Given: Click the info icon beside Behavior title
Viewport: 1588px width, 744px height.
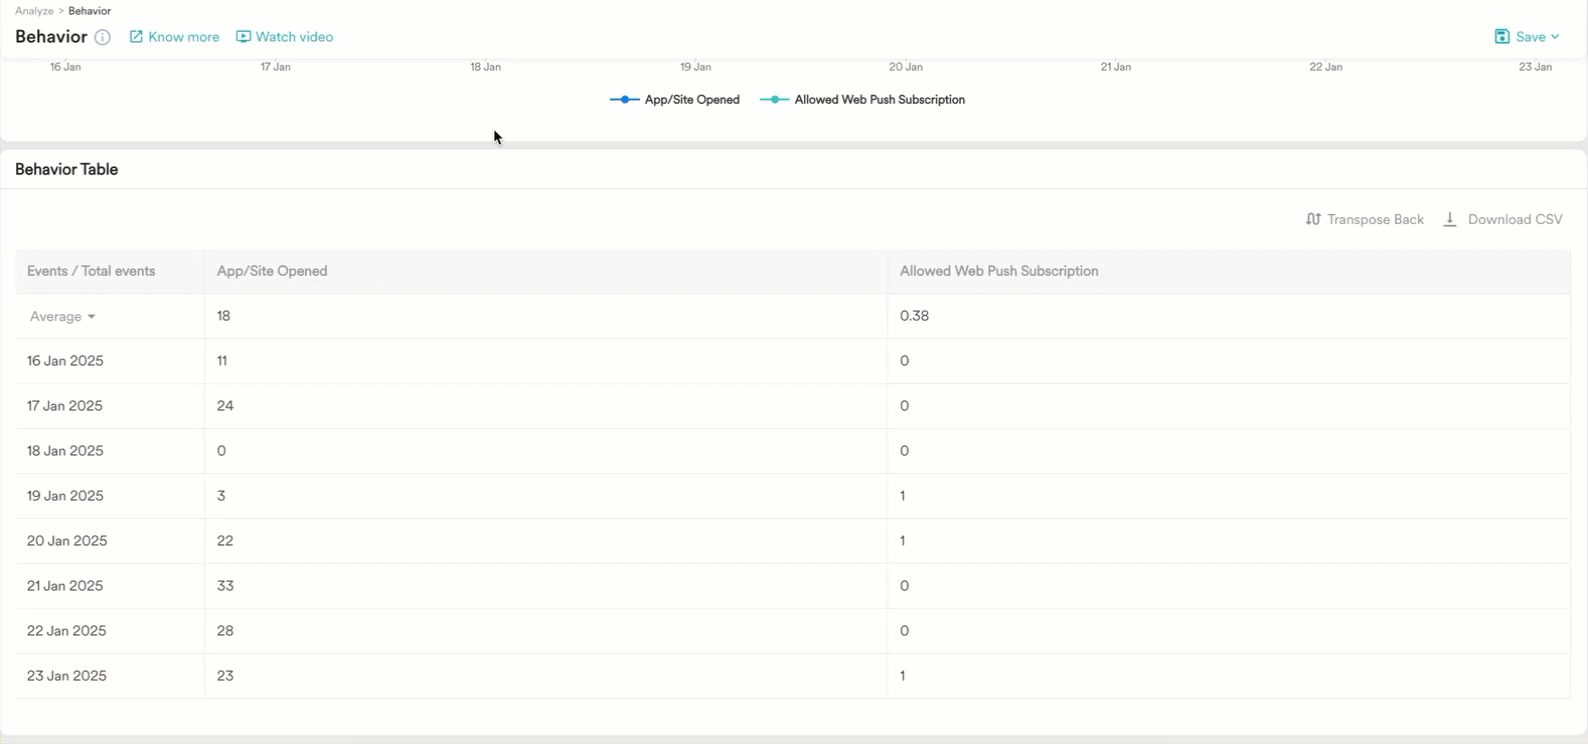Looking at the screenshot, I should pyautogui.click(x=102, y=37).
